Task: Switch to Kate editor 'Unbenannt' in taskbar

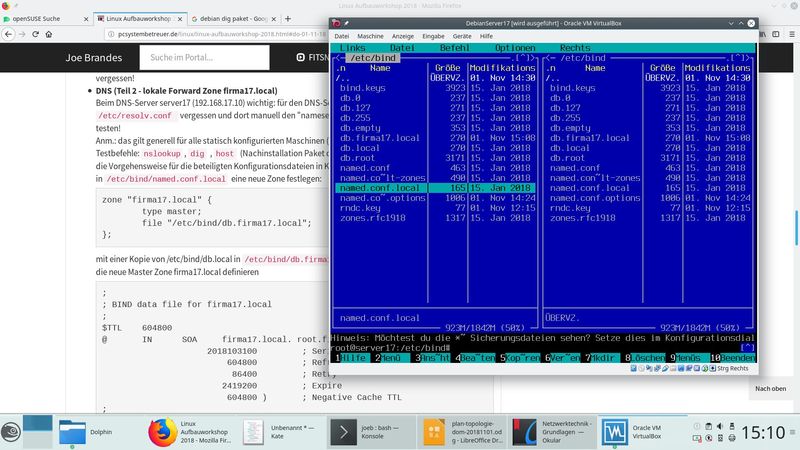Action: [x=281, y=432]
